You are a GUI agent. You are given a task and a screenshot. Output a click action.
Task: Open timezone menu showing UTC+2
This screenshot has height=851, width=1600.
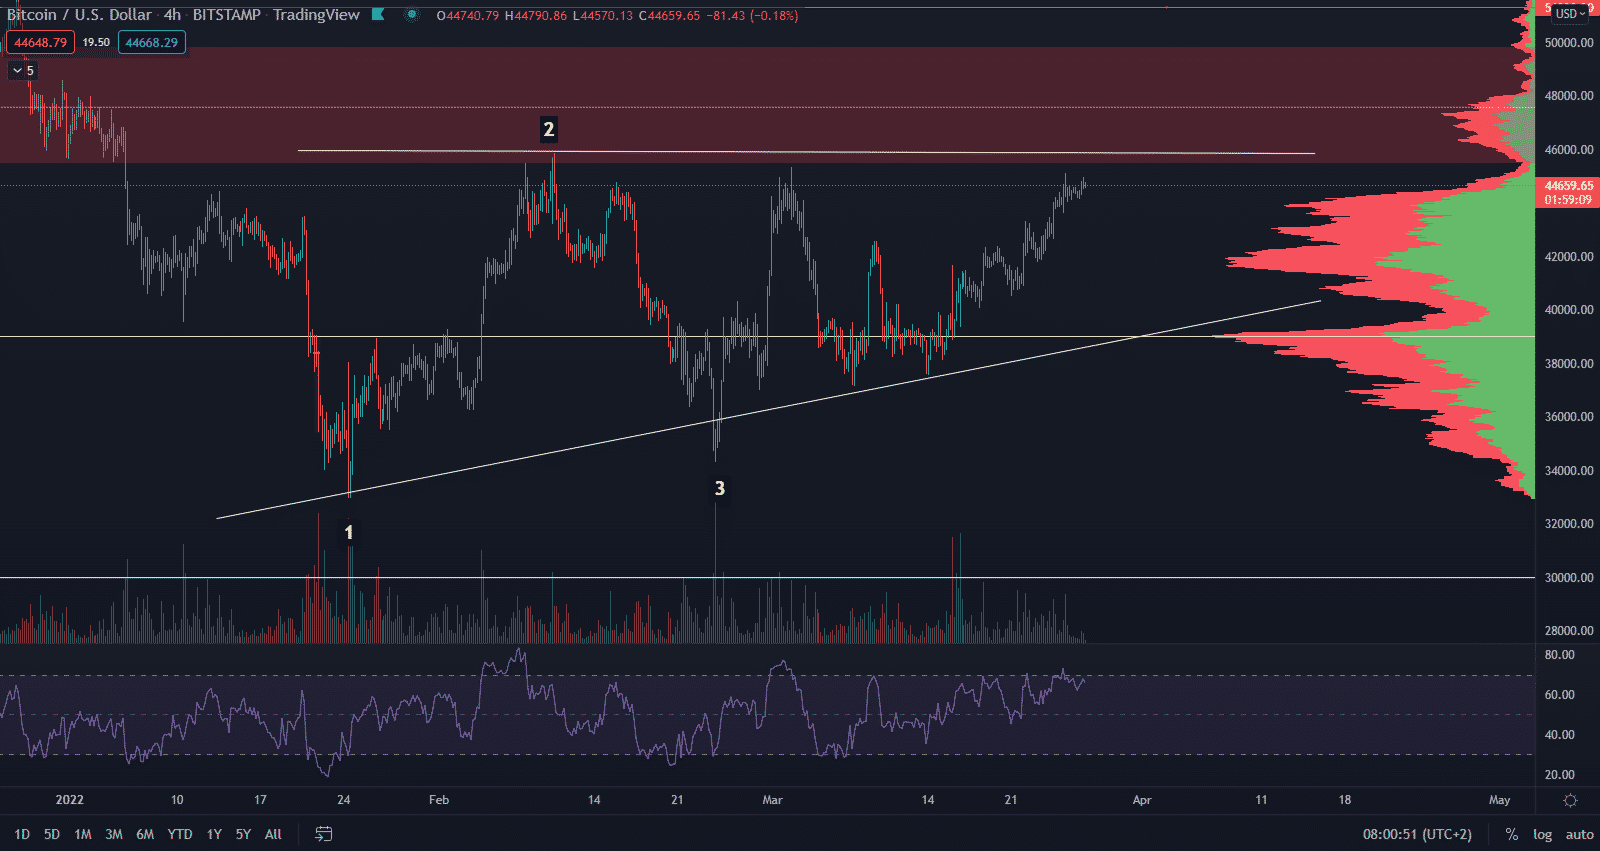click(1417, 834)
